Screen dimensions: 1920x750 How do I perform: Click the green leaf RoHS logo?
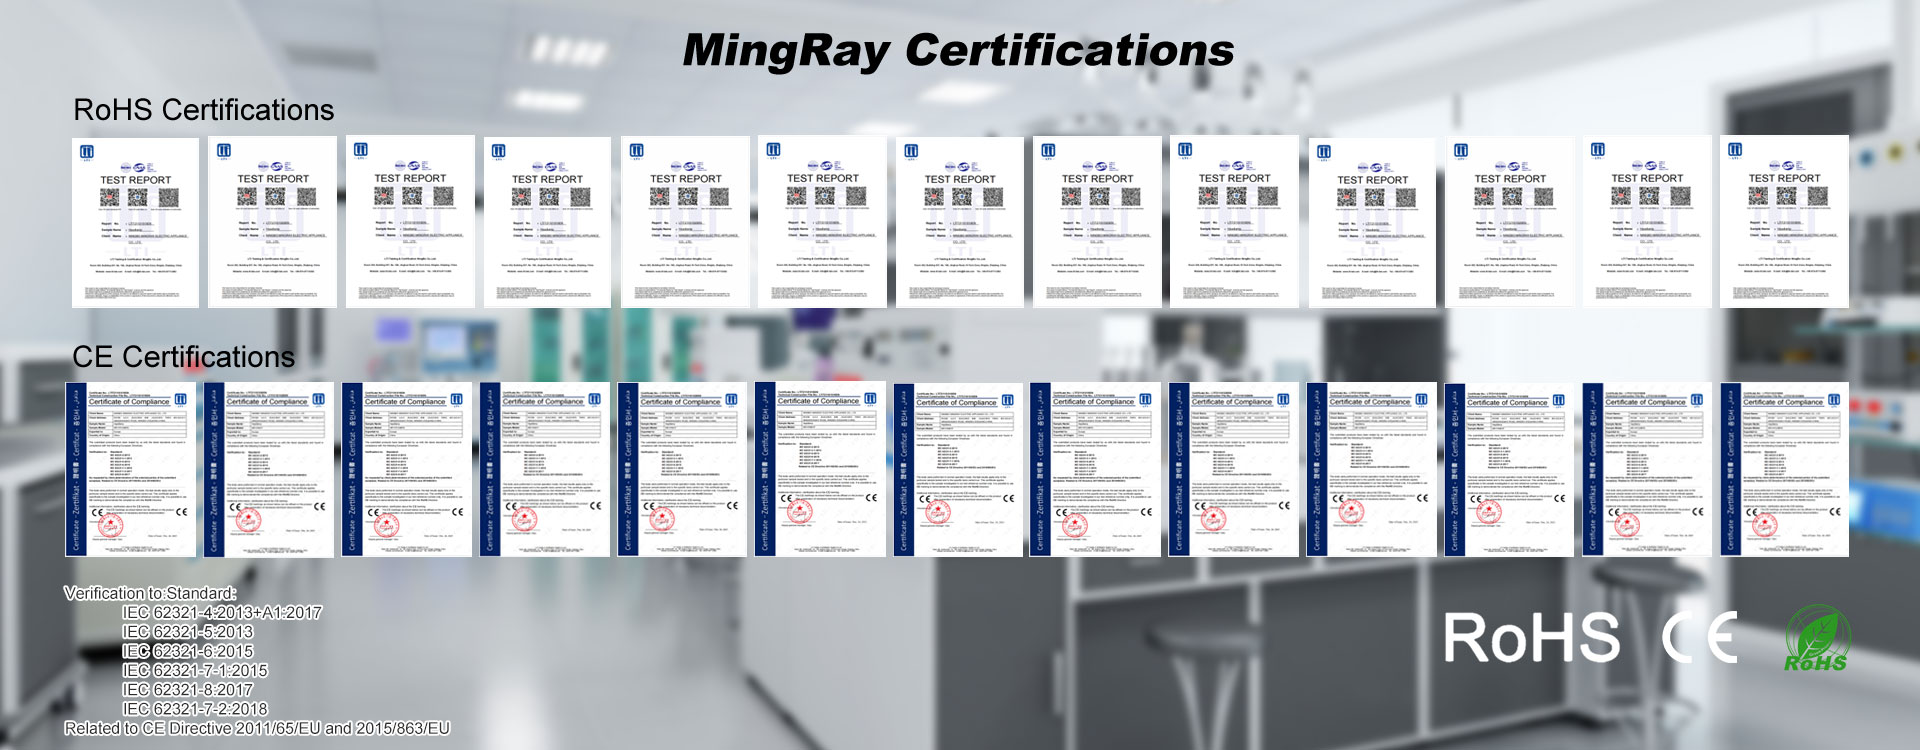1817,637
